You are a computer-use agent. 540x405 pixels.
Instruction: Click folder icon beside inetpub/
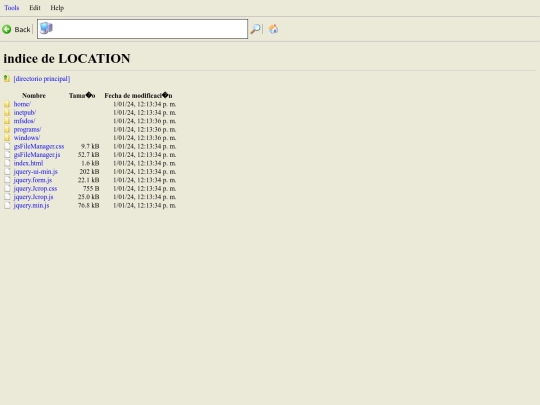[x=7, y=112]
